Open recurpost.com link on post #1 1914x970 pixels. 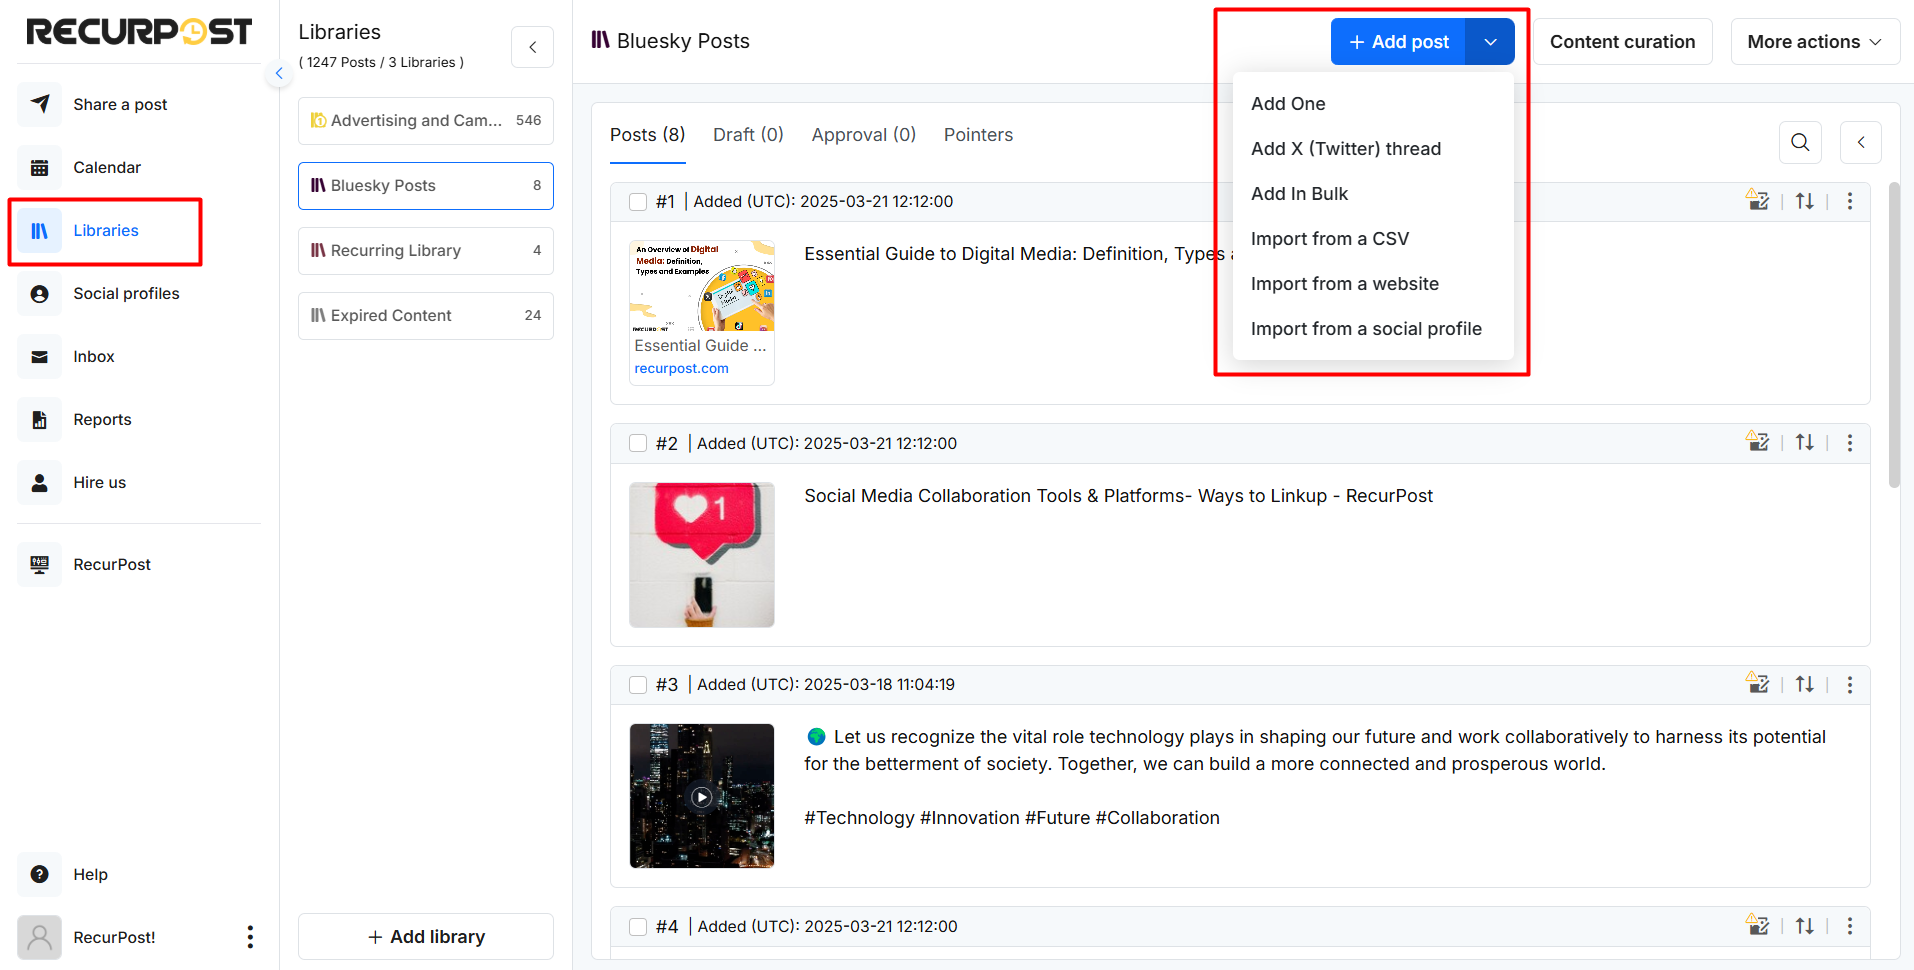pyautogui.click(x=681, y=369)
